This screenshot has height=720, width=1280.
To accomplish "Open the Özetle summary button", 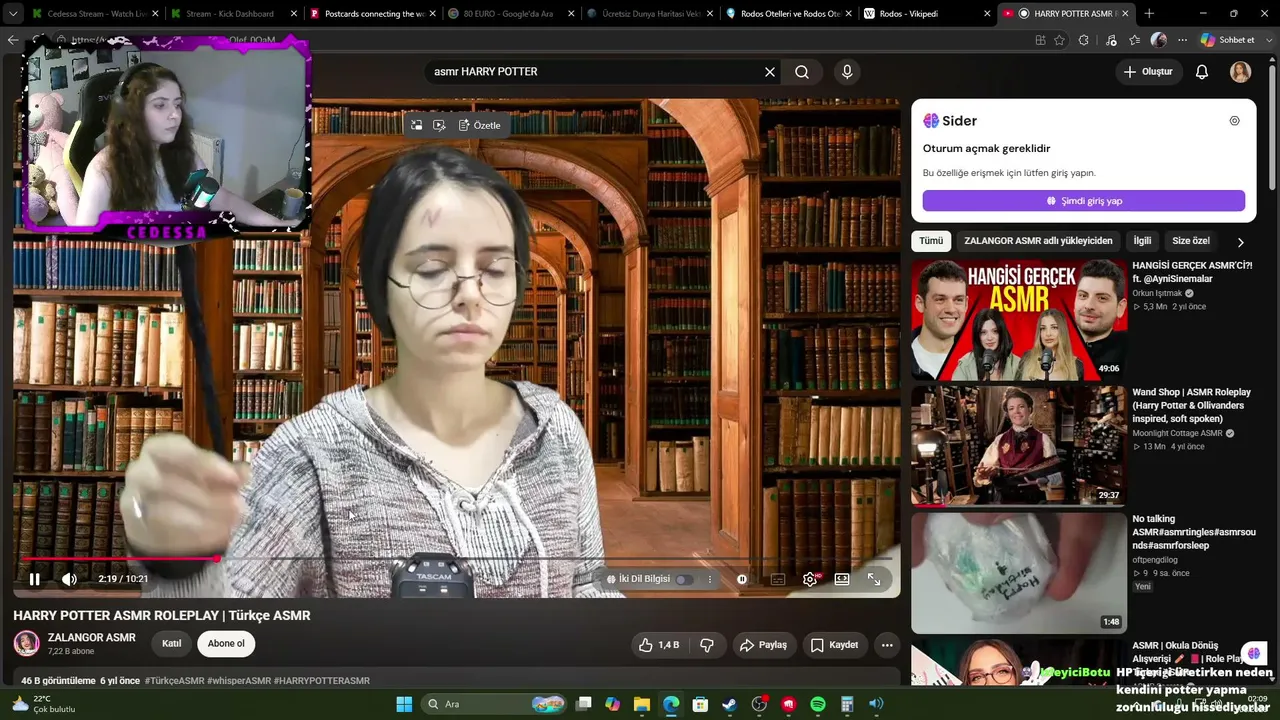I will 480,125.
